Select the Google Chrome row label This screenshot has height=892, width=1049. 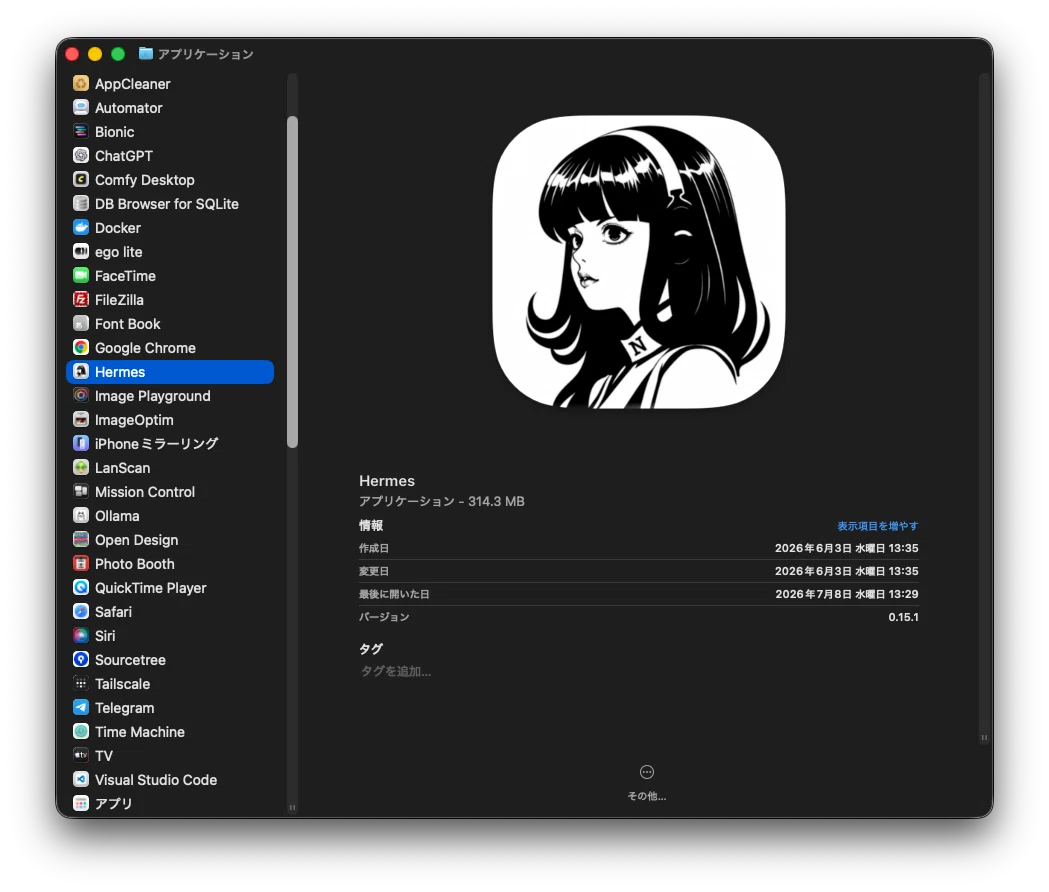click(x=145, y=348)
